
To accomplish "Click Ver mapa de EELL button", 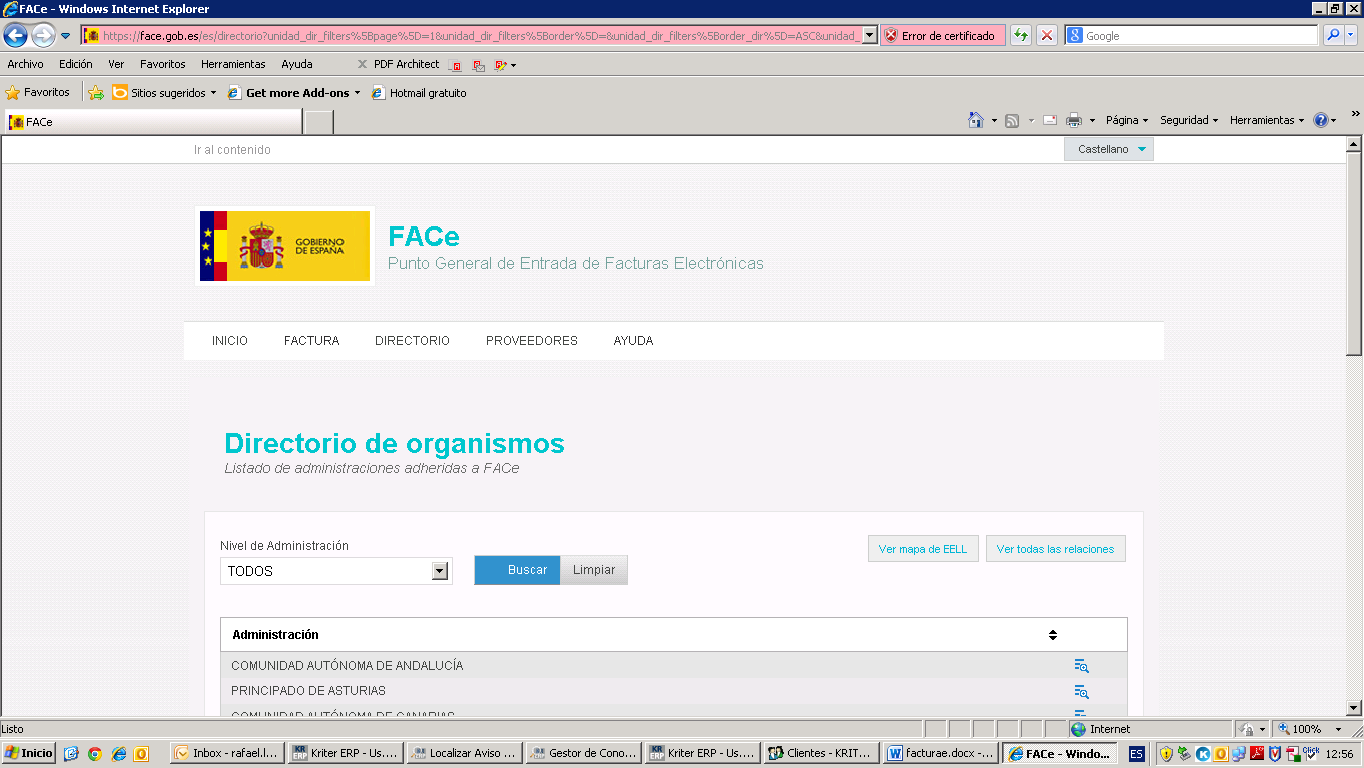I will (x=923, y=549).
